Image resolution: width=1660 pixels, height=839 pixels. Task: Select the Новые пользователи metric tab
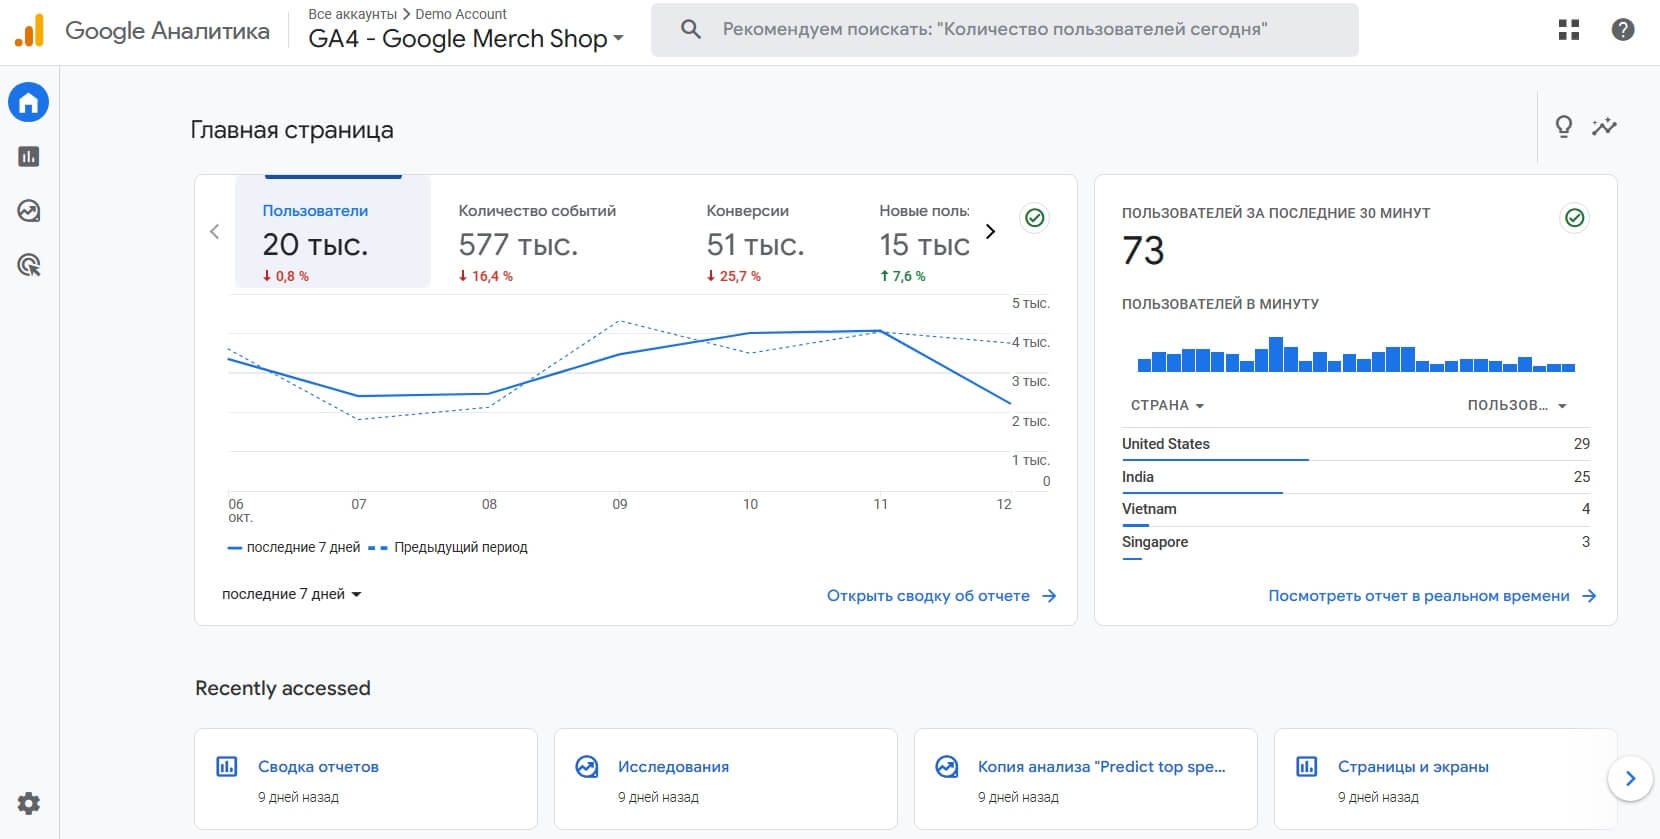(924, 243)
